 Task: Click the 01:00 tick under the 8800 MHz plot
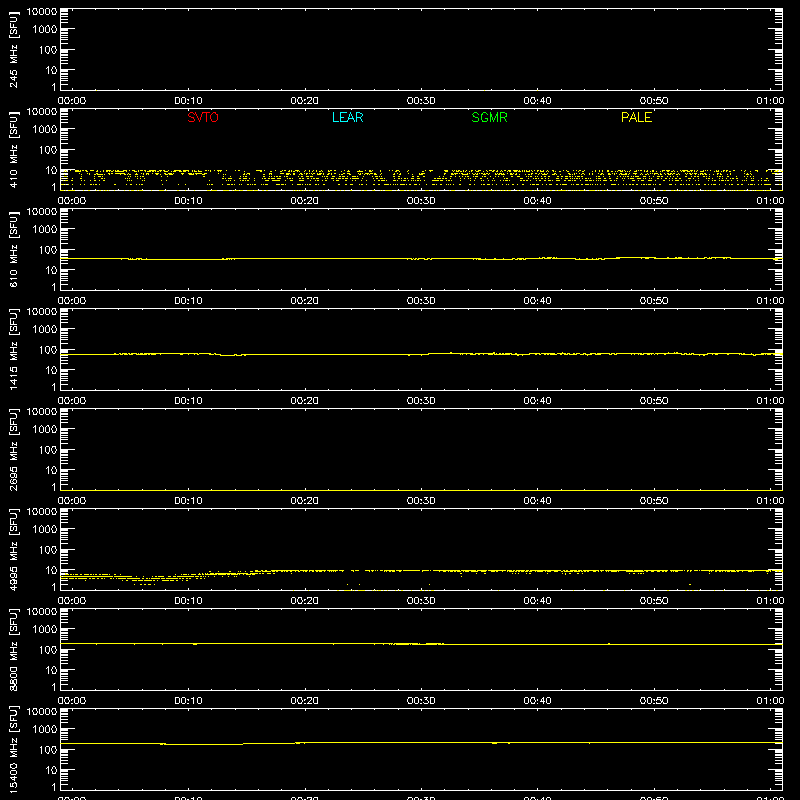tap(770, 701)
